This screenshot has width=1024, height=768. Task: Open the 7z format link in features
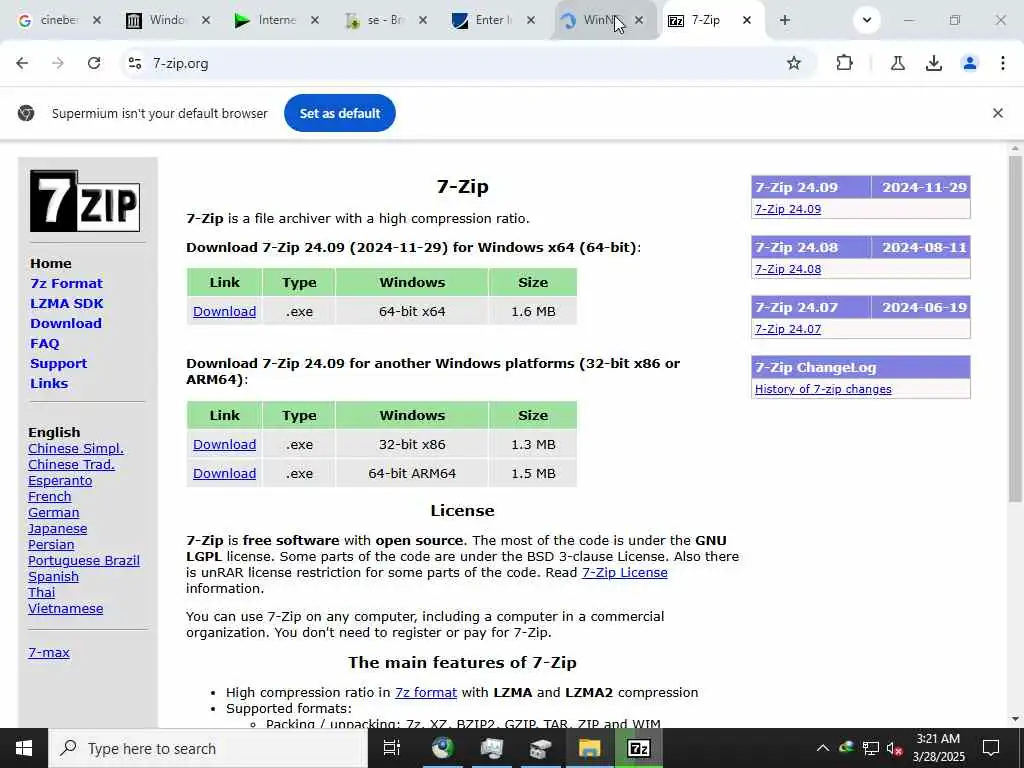coord(426,692)
